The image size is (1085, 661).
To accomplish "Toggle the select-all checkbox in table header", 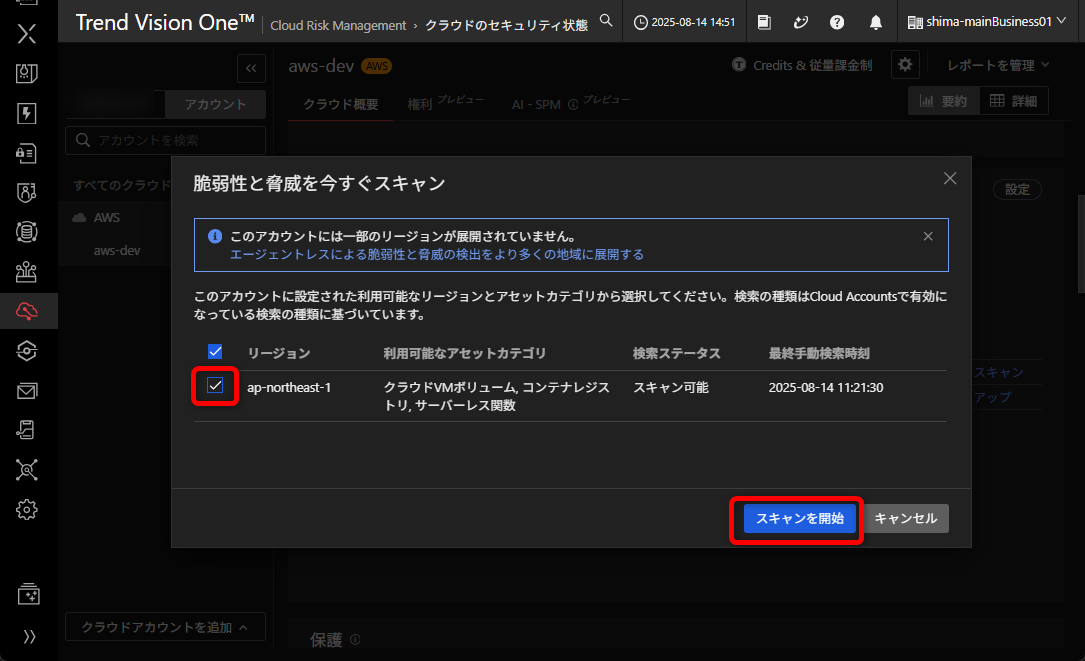I will pyautogui.click(x=215, y=352).
